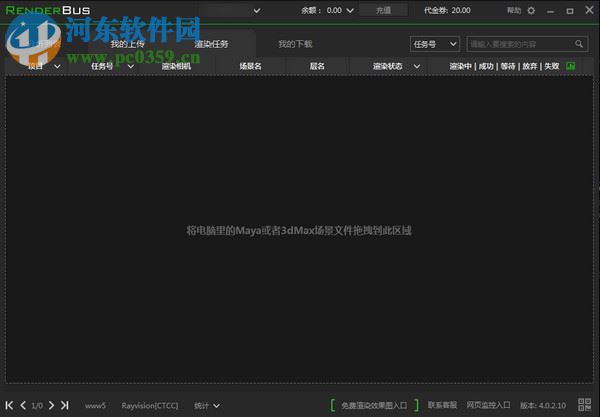Open the green chart statistics icon

coord(571,66)
